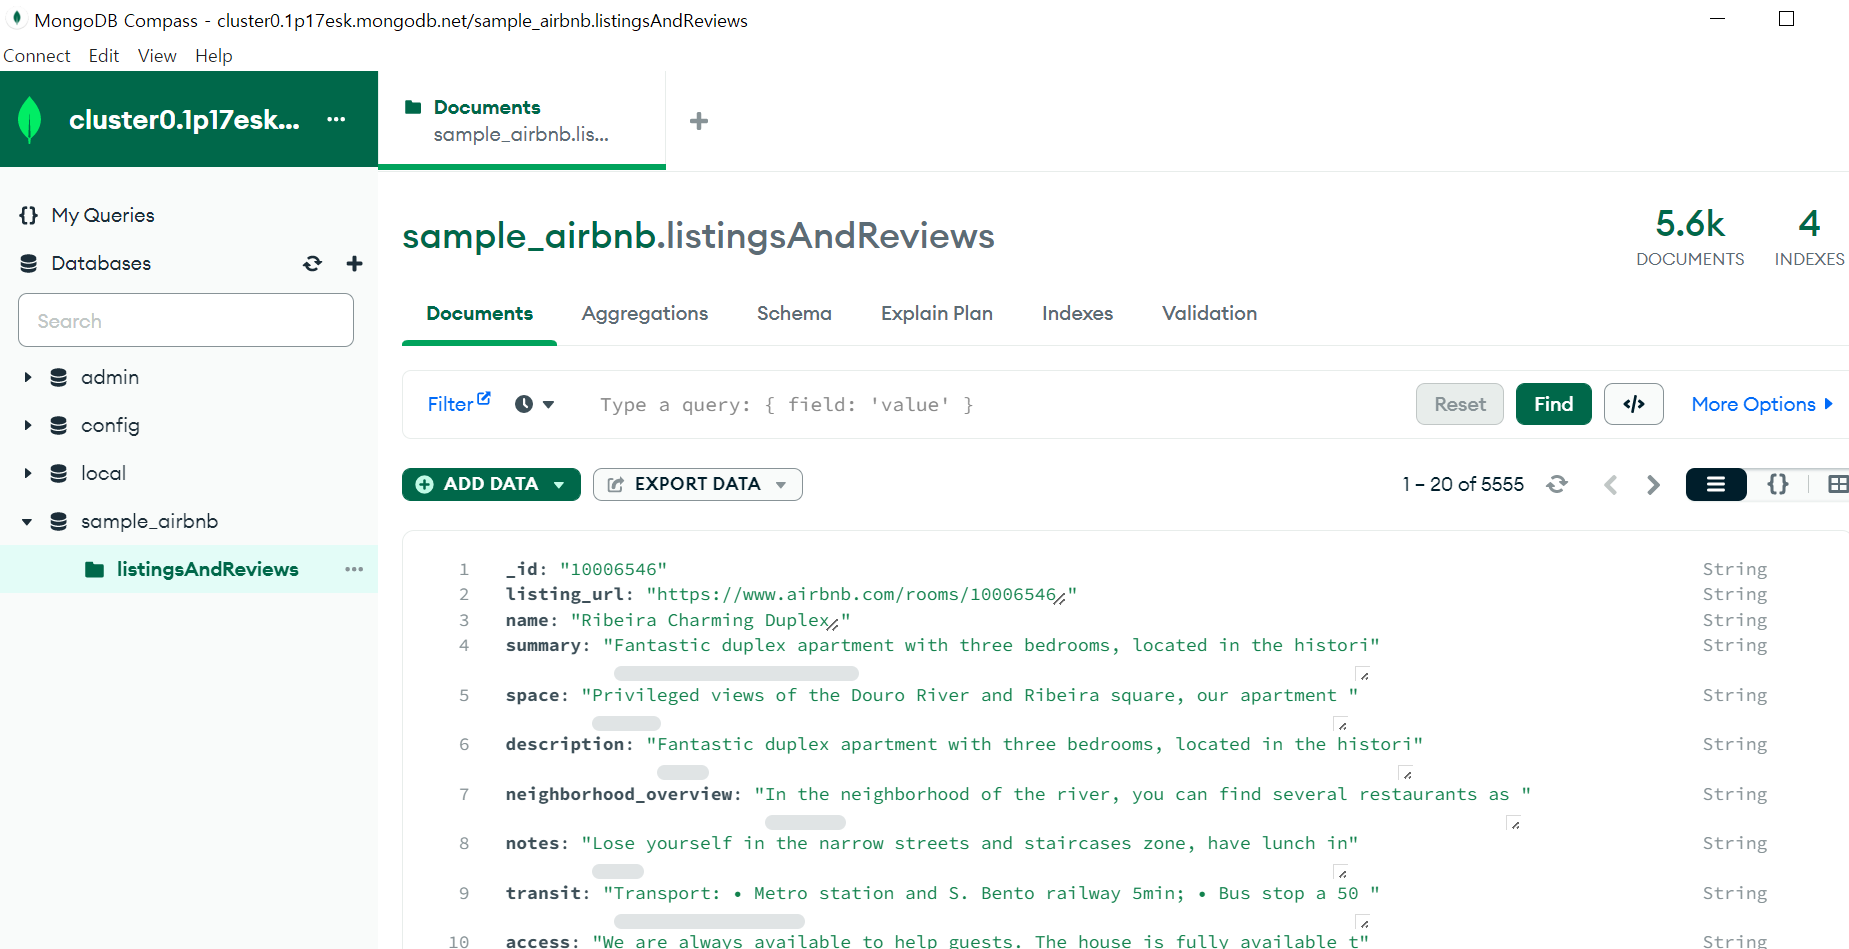Image resolution: width=1849 pixels, height=949 pixels.
Task: Click the listing_url value
Action: pos(861,594)
